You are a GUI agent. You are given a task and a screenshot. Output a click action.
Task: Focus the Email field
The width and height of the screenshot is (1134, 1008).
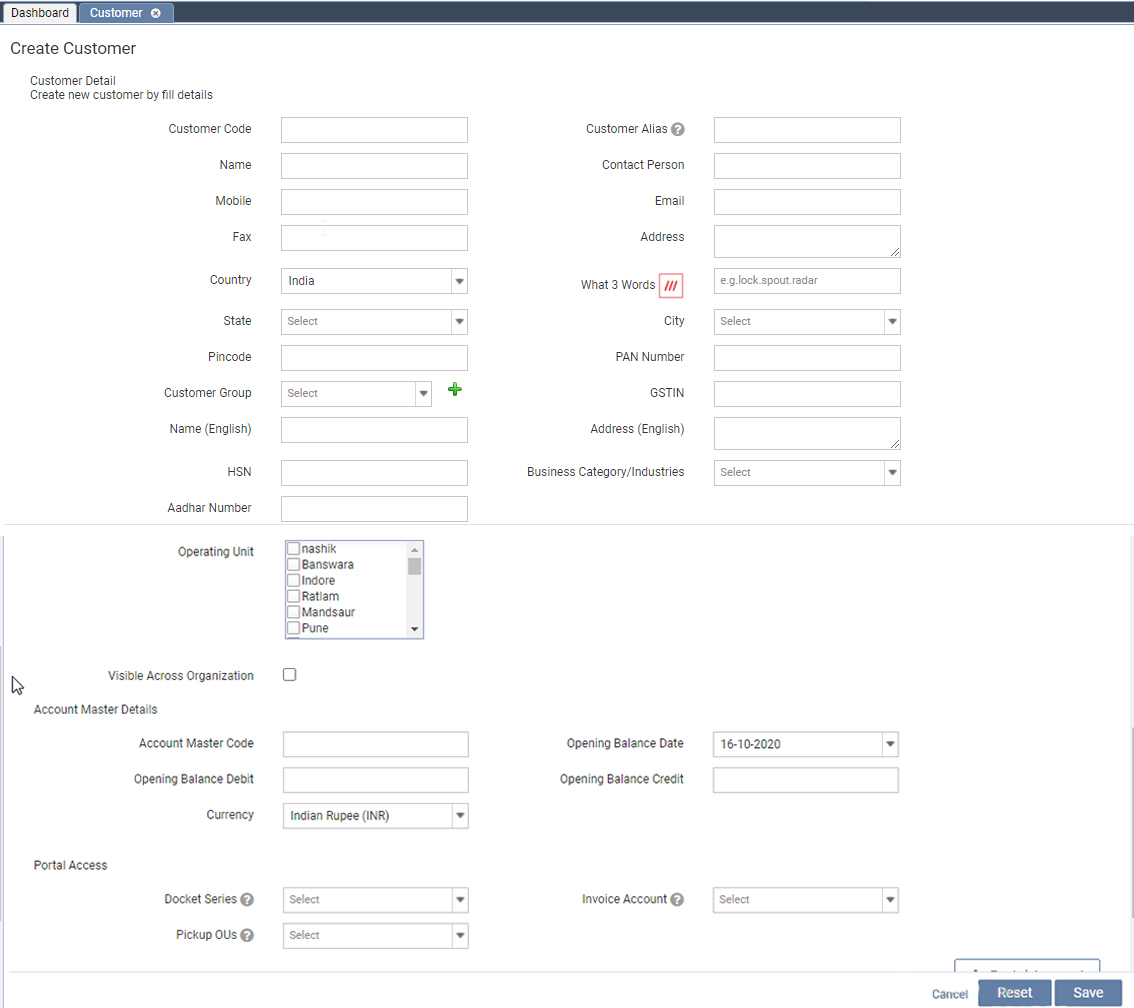[x=807, y=202]
